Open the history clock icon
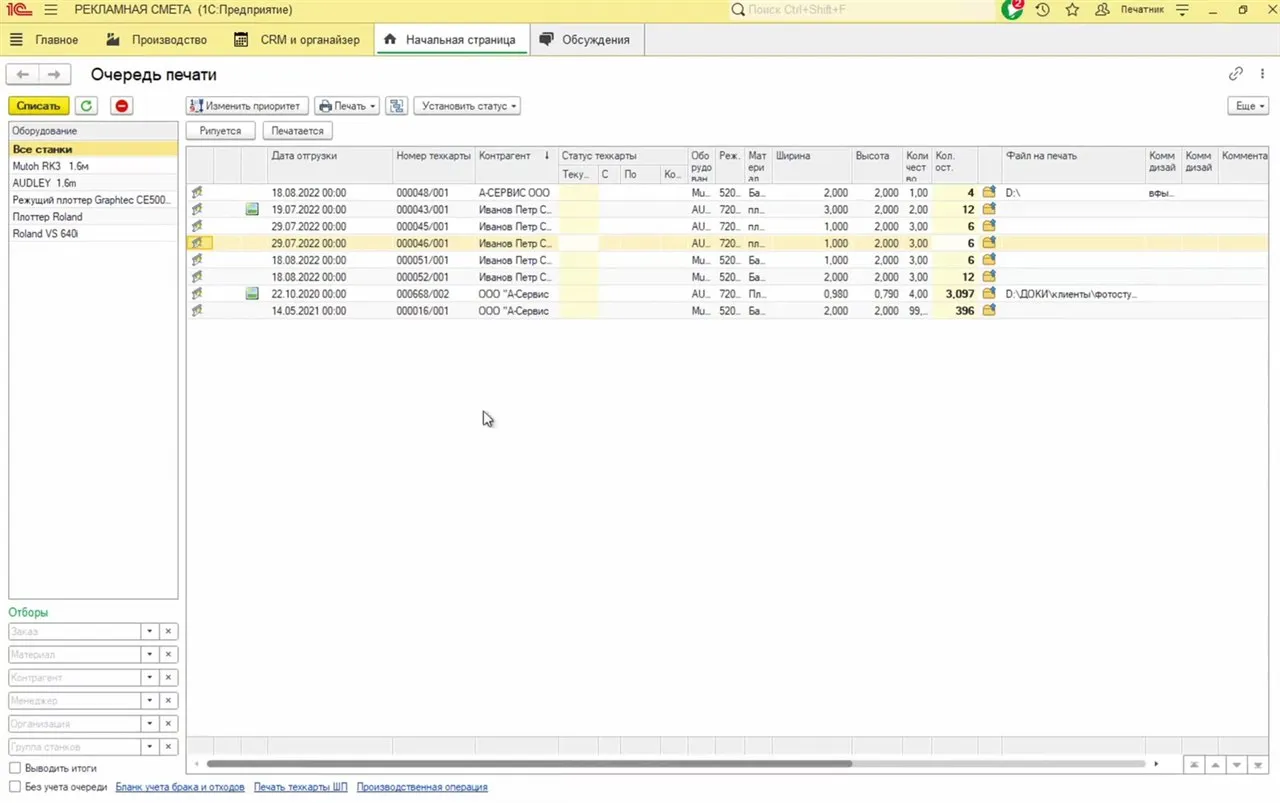Image resolution: width=1280 pixels, height=803 pixels. click(x=1042, y=10)
